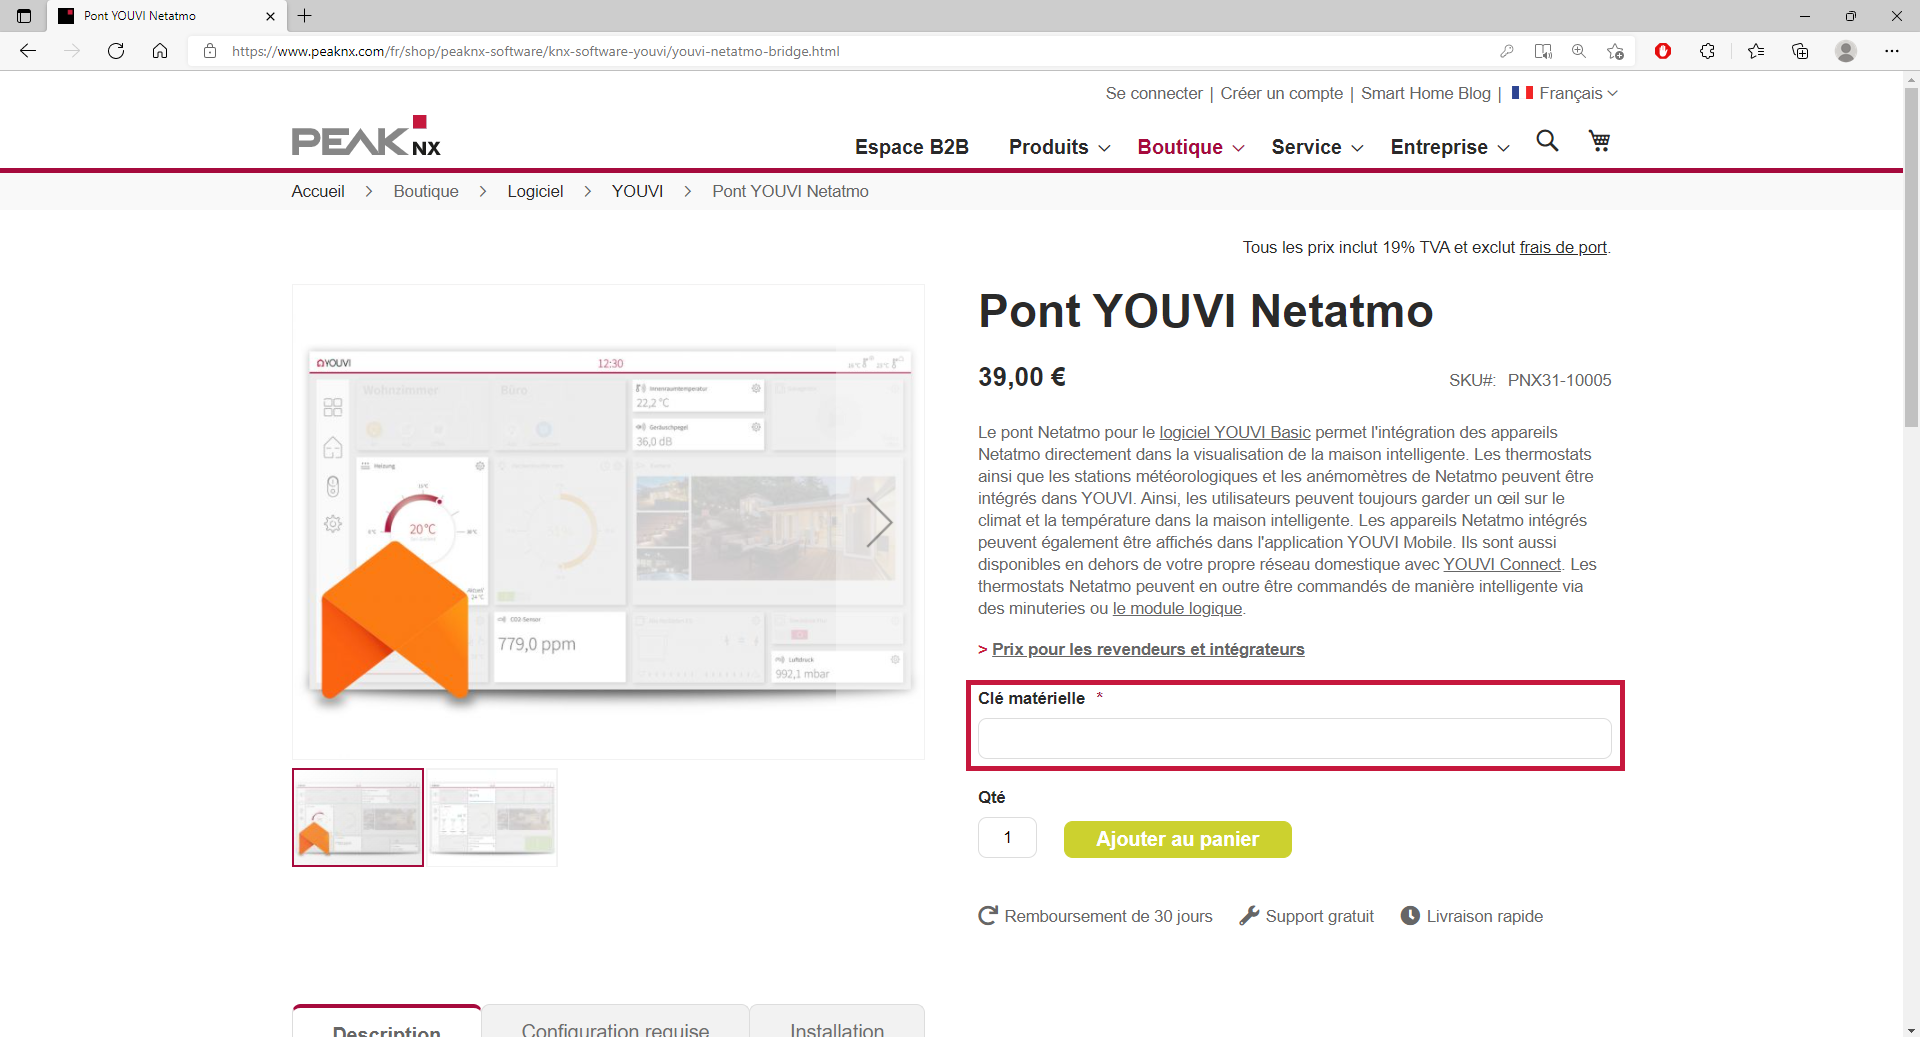Expand the Produits menu

click(x=1059, y=147)
